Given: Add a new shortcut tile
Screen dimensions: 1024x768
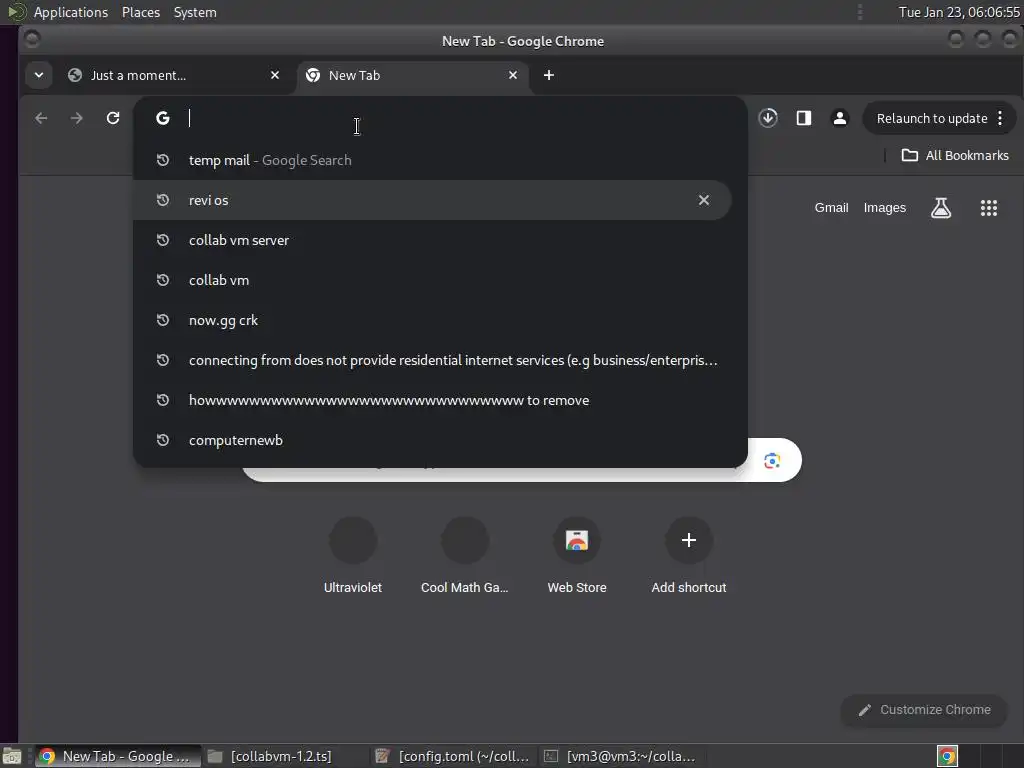Looking at the screenshot, I should click(x=688, y=555).
